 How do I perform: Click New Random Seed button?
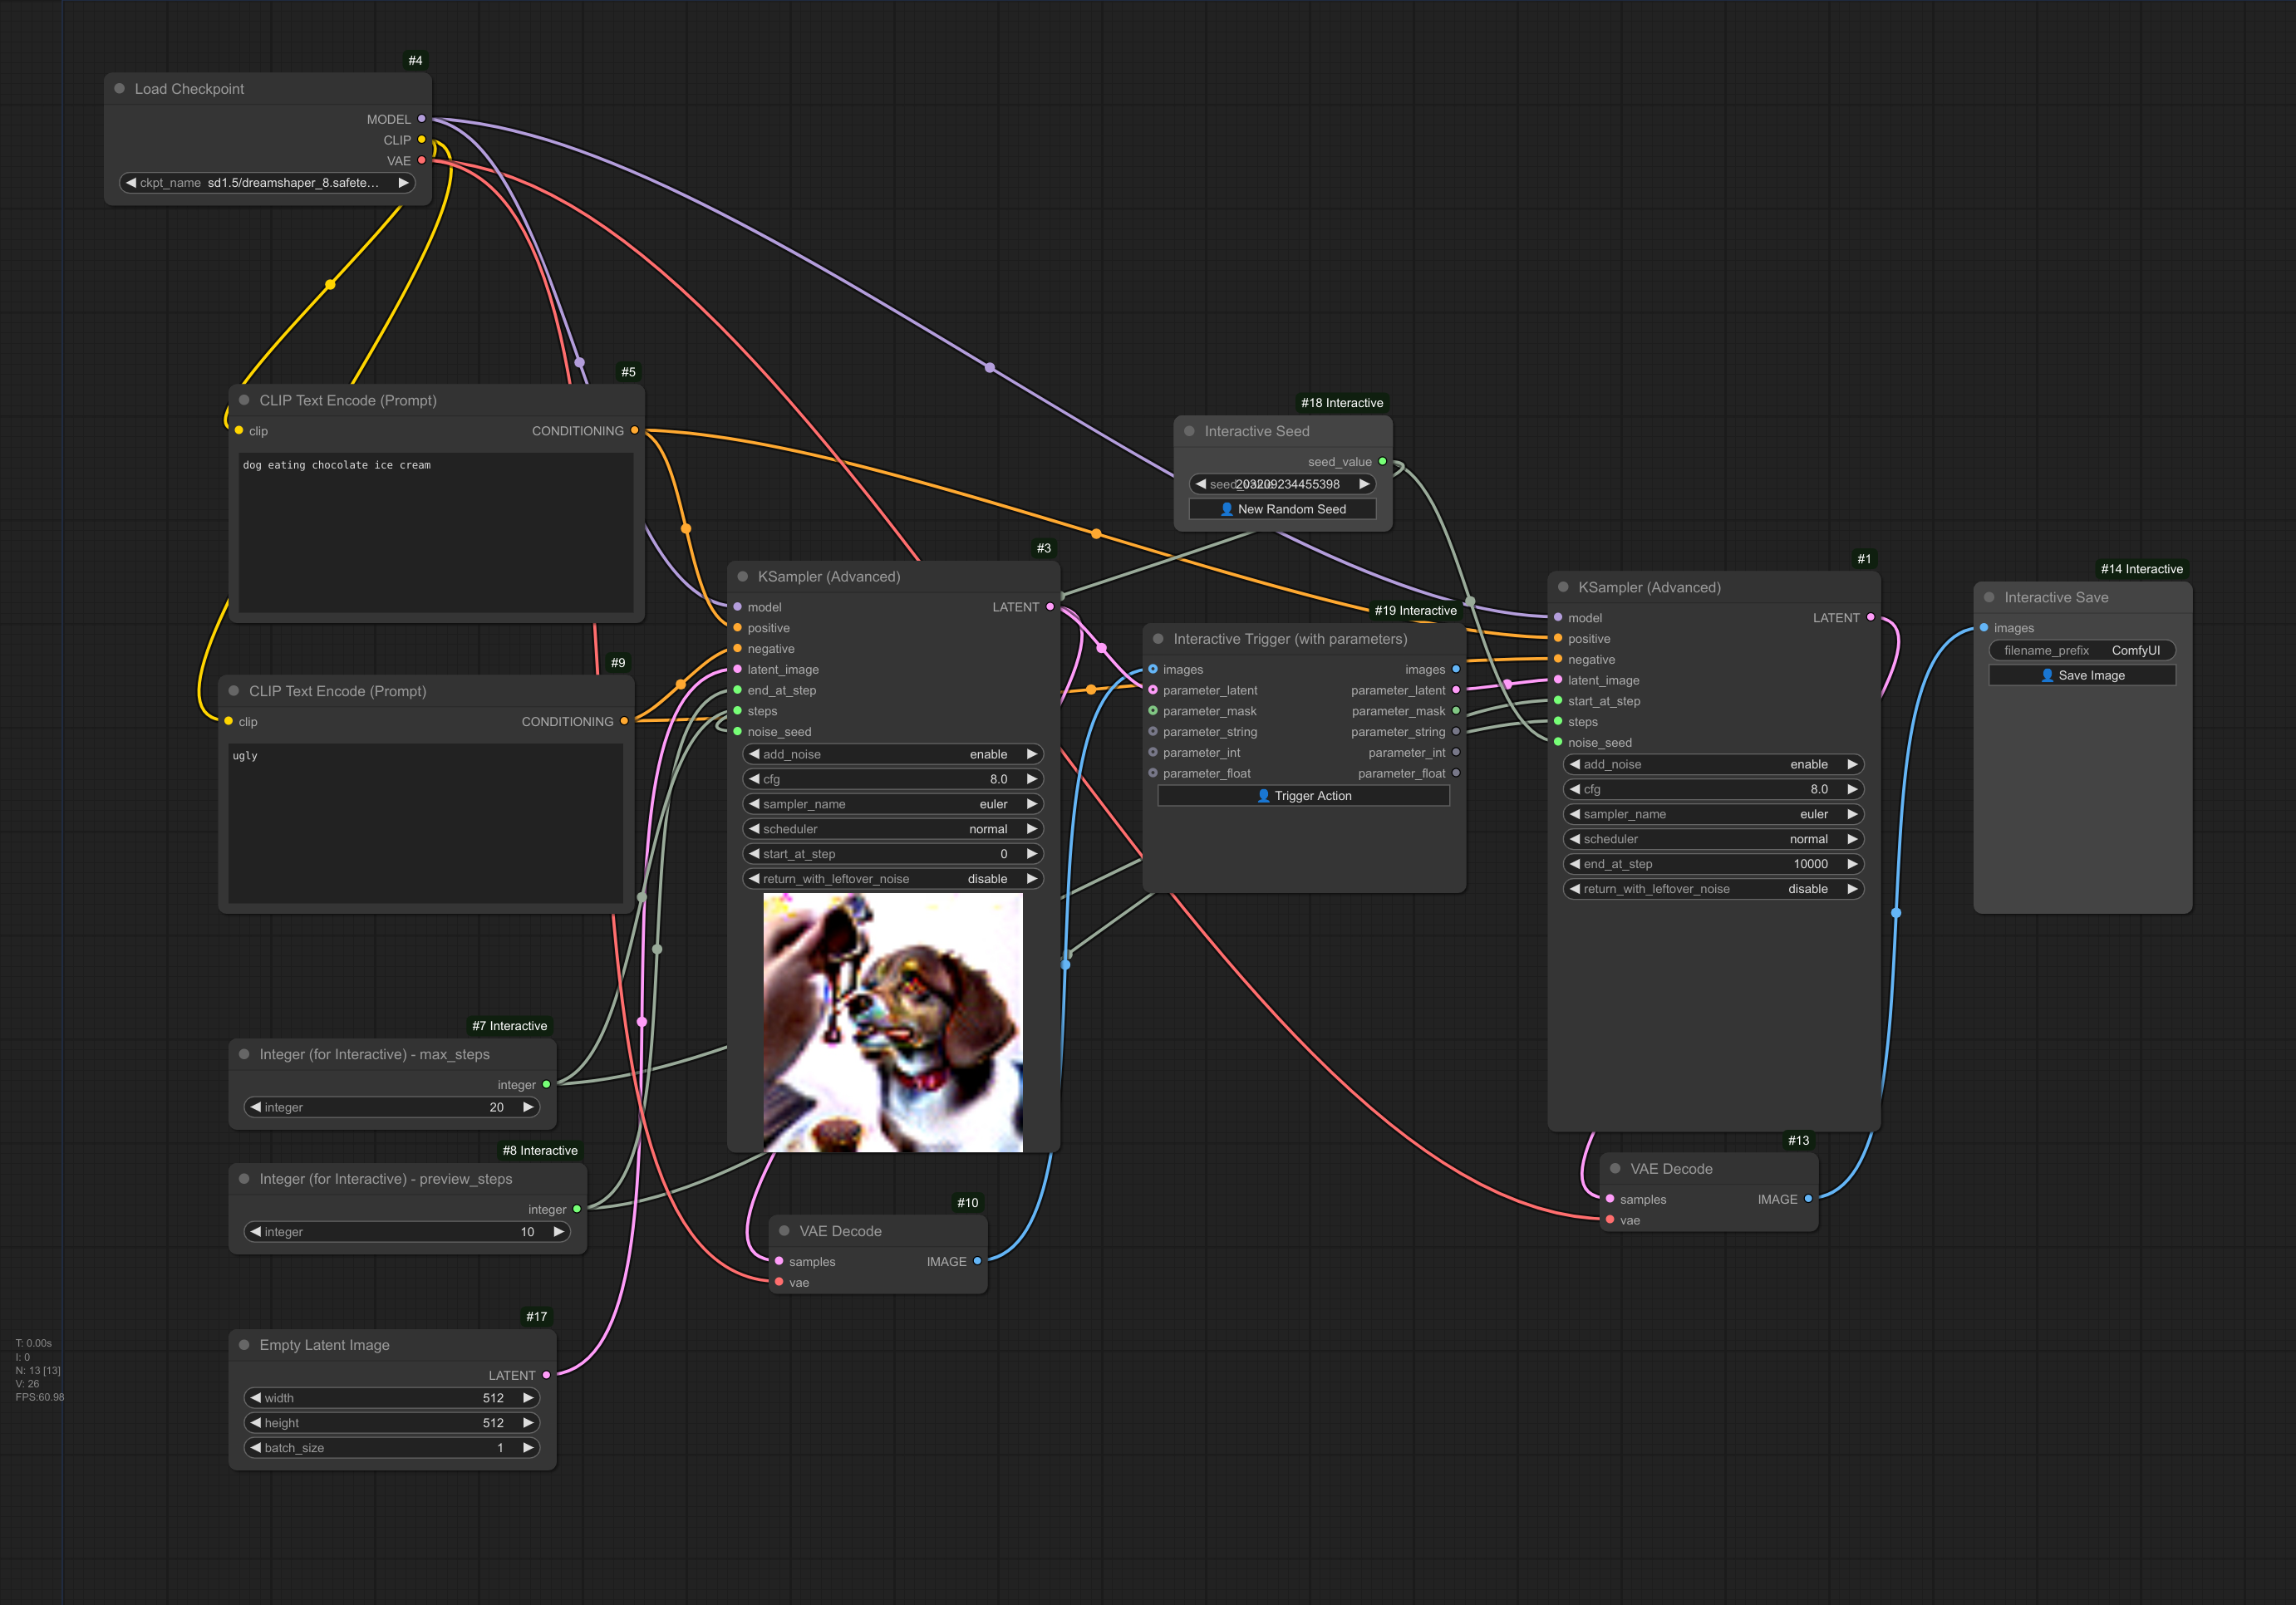point(1282,509)
